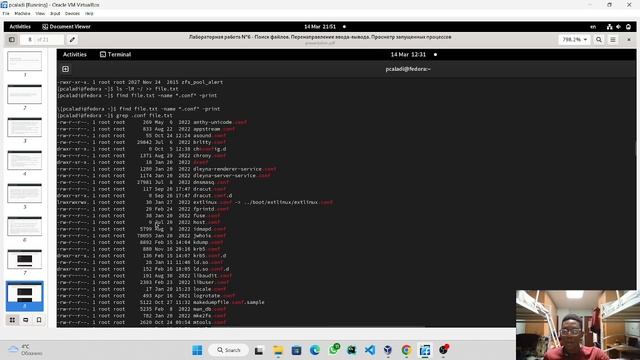Open the VirtualBox Machine menu
Viewport: 640px width, 360px height.
click(x=22, y=13)
